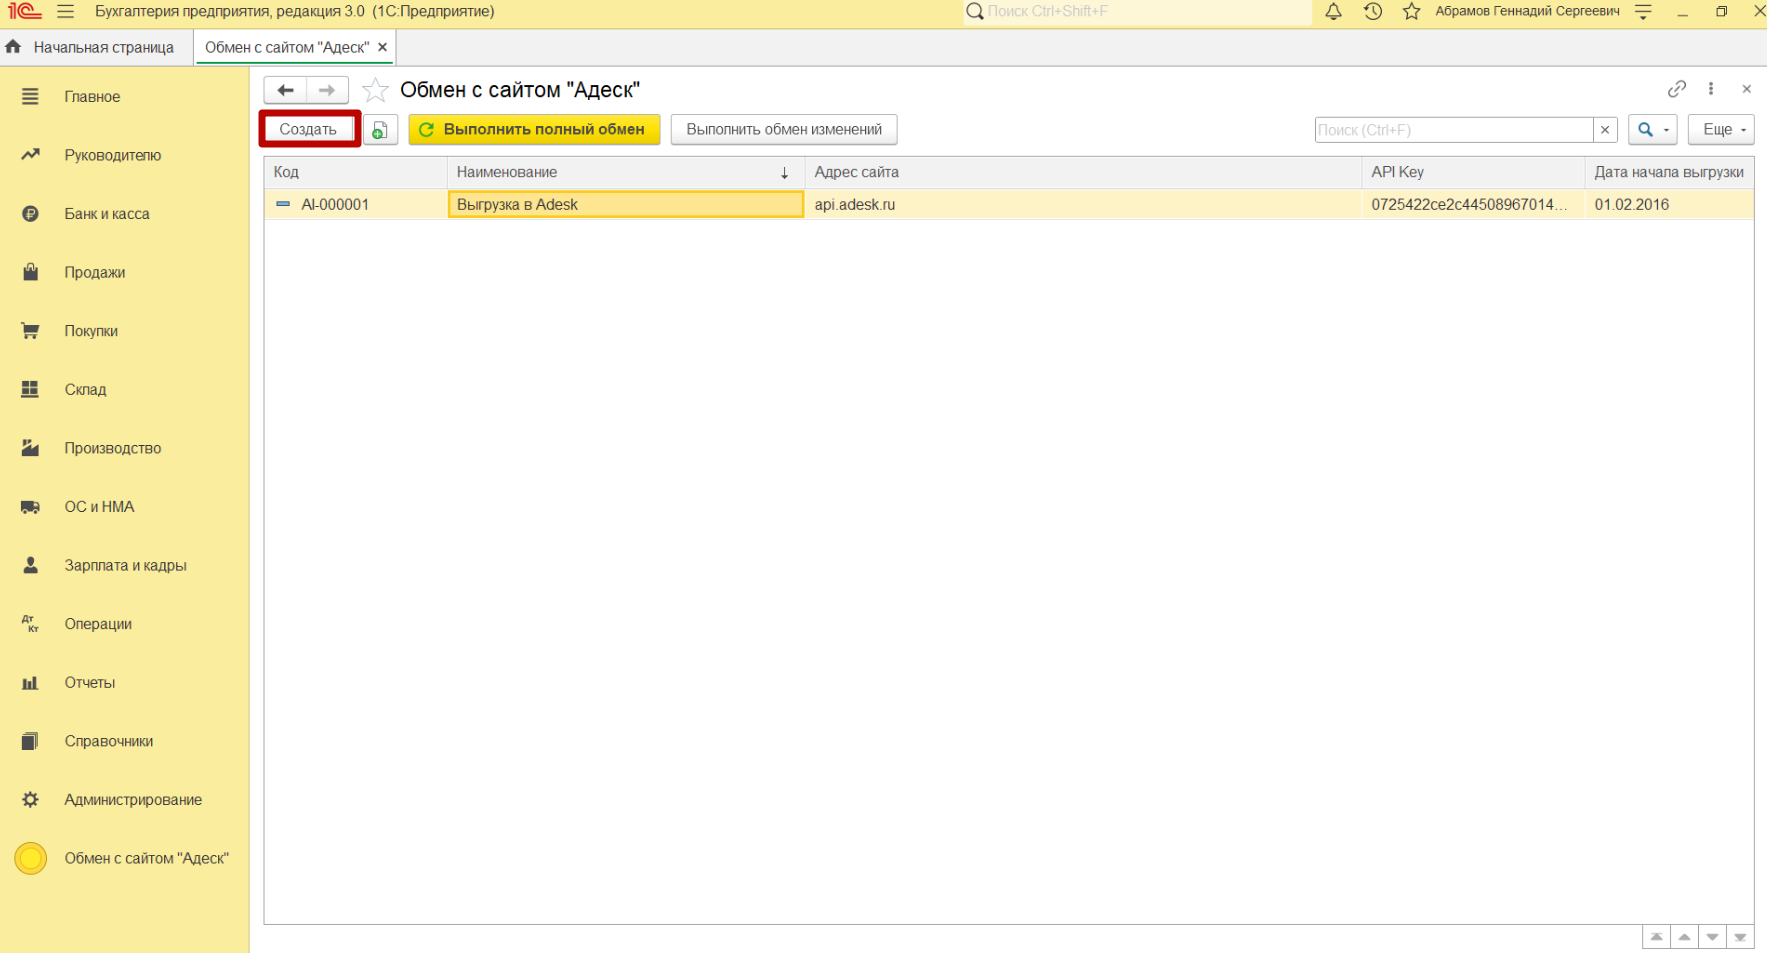Image resolution: width=1767 pixels, height=953 pixels.
Task: Open the Руководителю section
Action: point(113,155)
